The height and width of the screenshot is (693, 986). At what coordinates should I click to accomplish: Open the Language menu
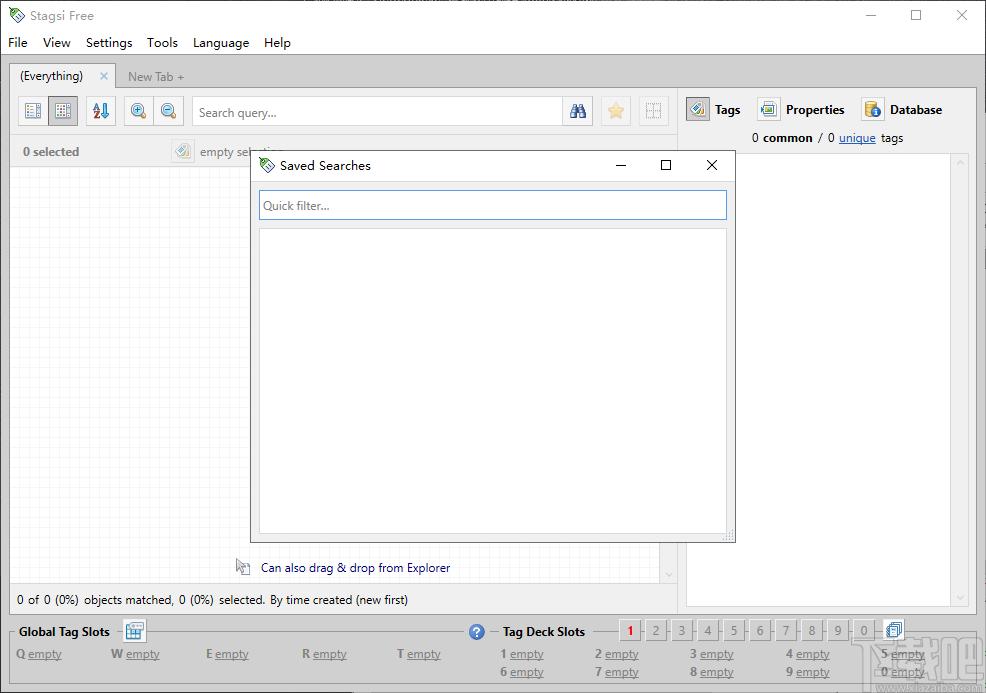221,43
